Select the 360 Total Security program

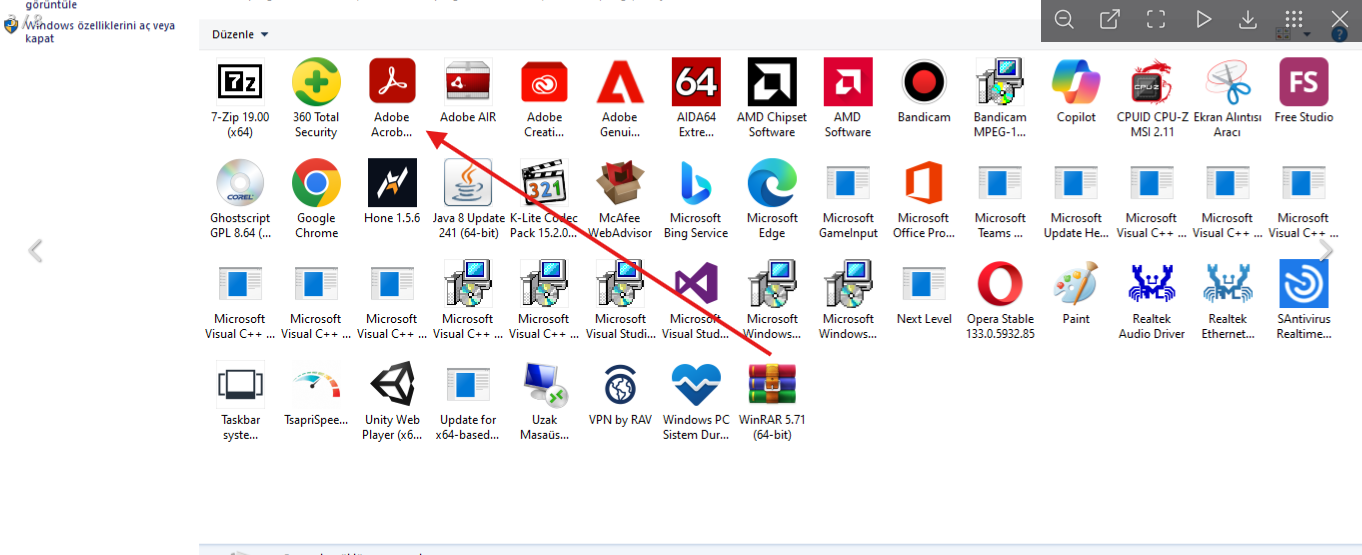[316, 82]
